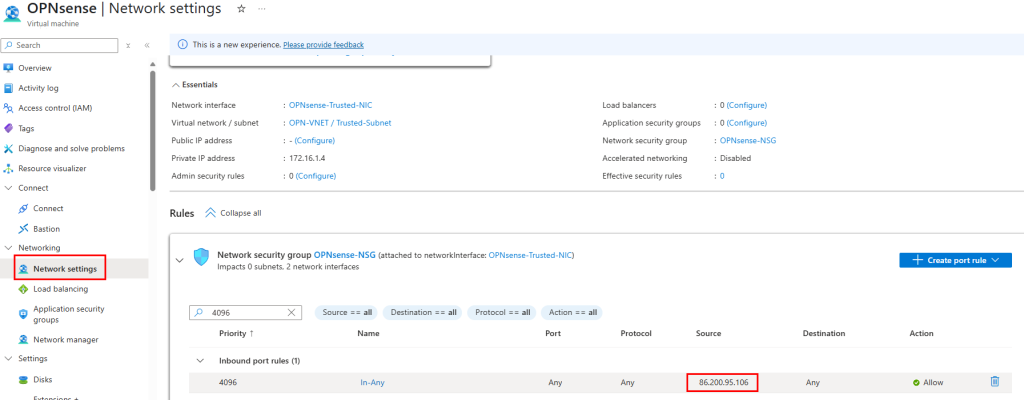Open the Effective security rules count link
The image size is (1024, 400).
coord(722,176)
